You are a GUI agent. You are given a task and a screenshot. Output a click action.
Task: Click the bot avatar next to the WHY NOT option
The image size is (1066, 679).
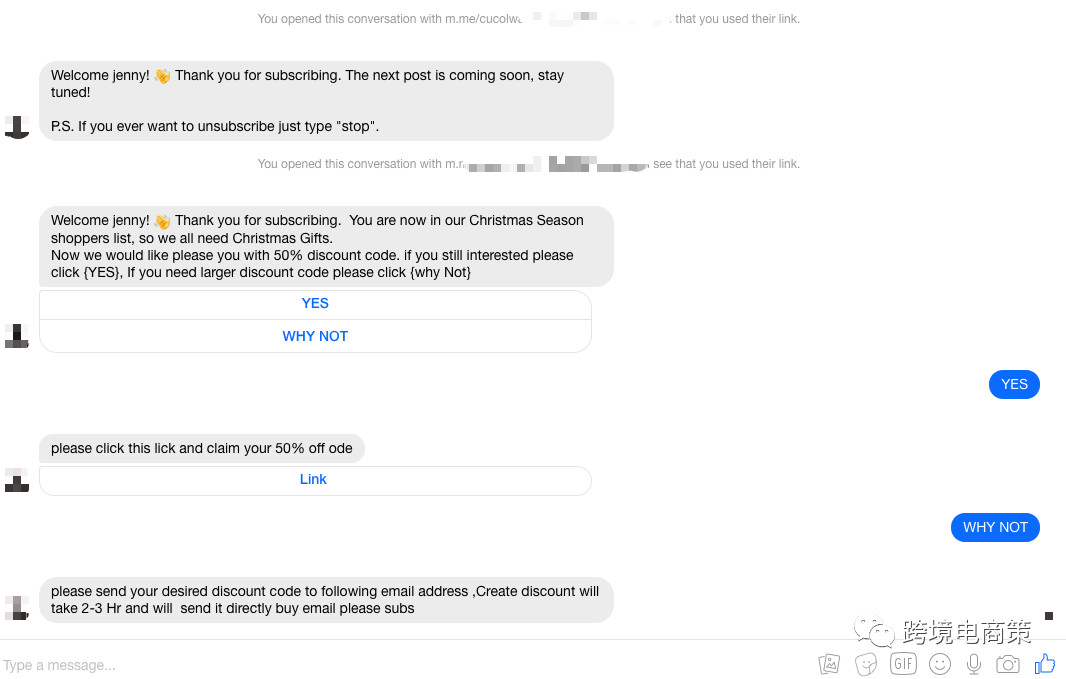click(17, 336)
